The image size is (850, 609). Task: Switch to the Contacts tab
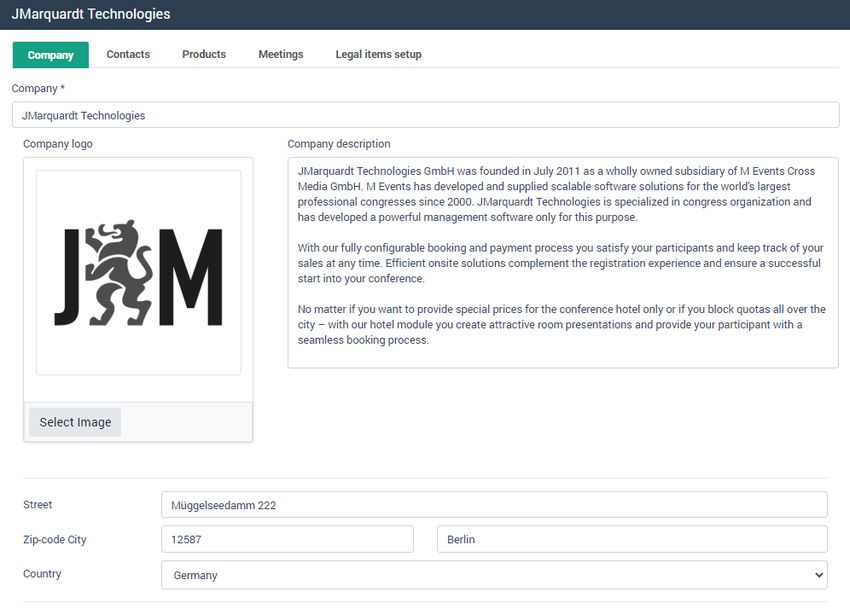coord(128,54)
